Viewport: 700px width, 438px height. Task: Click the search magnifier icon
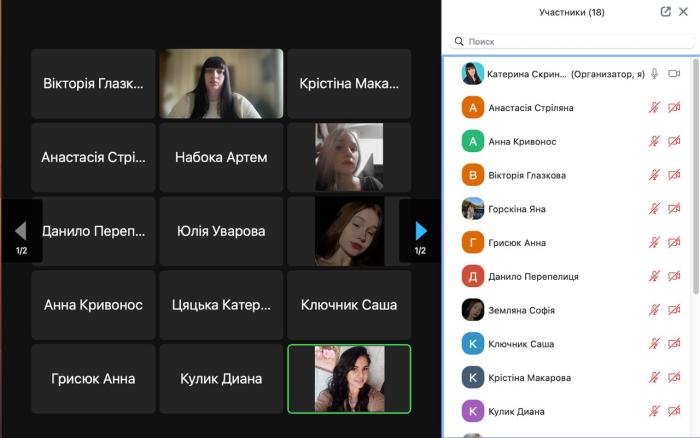coord(459,42)
